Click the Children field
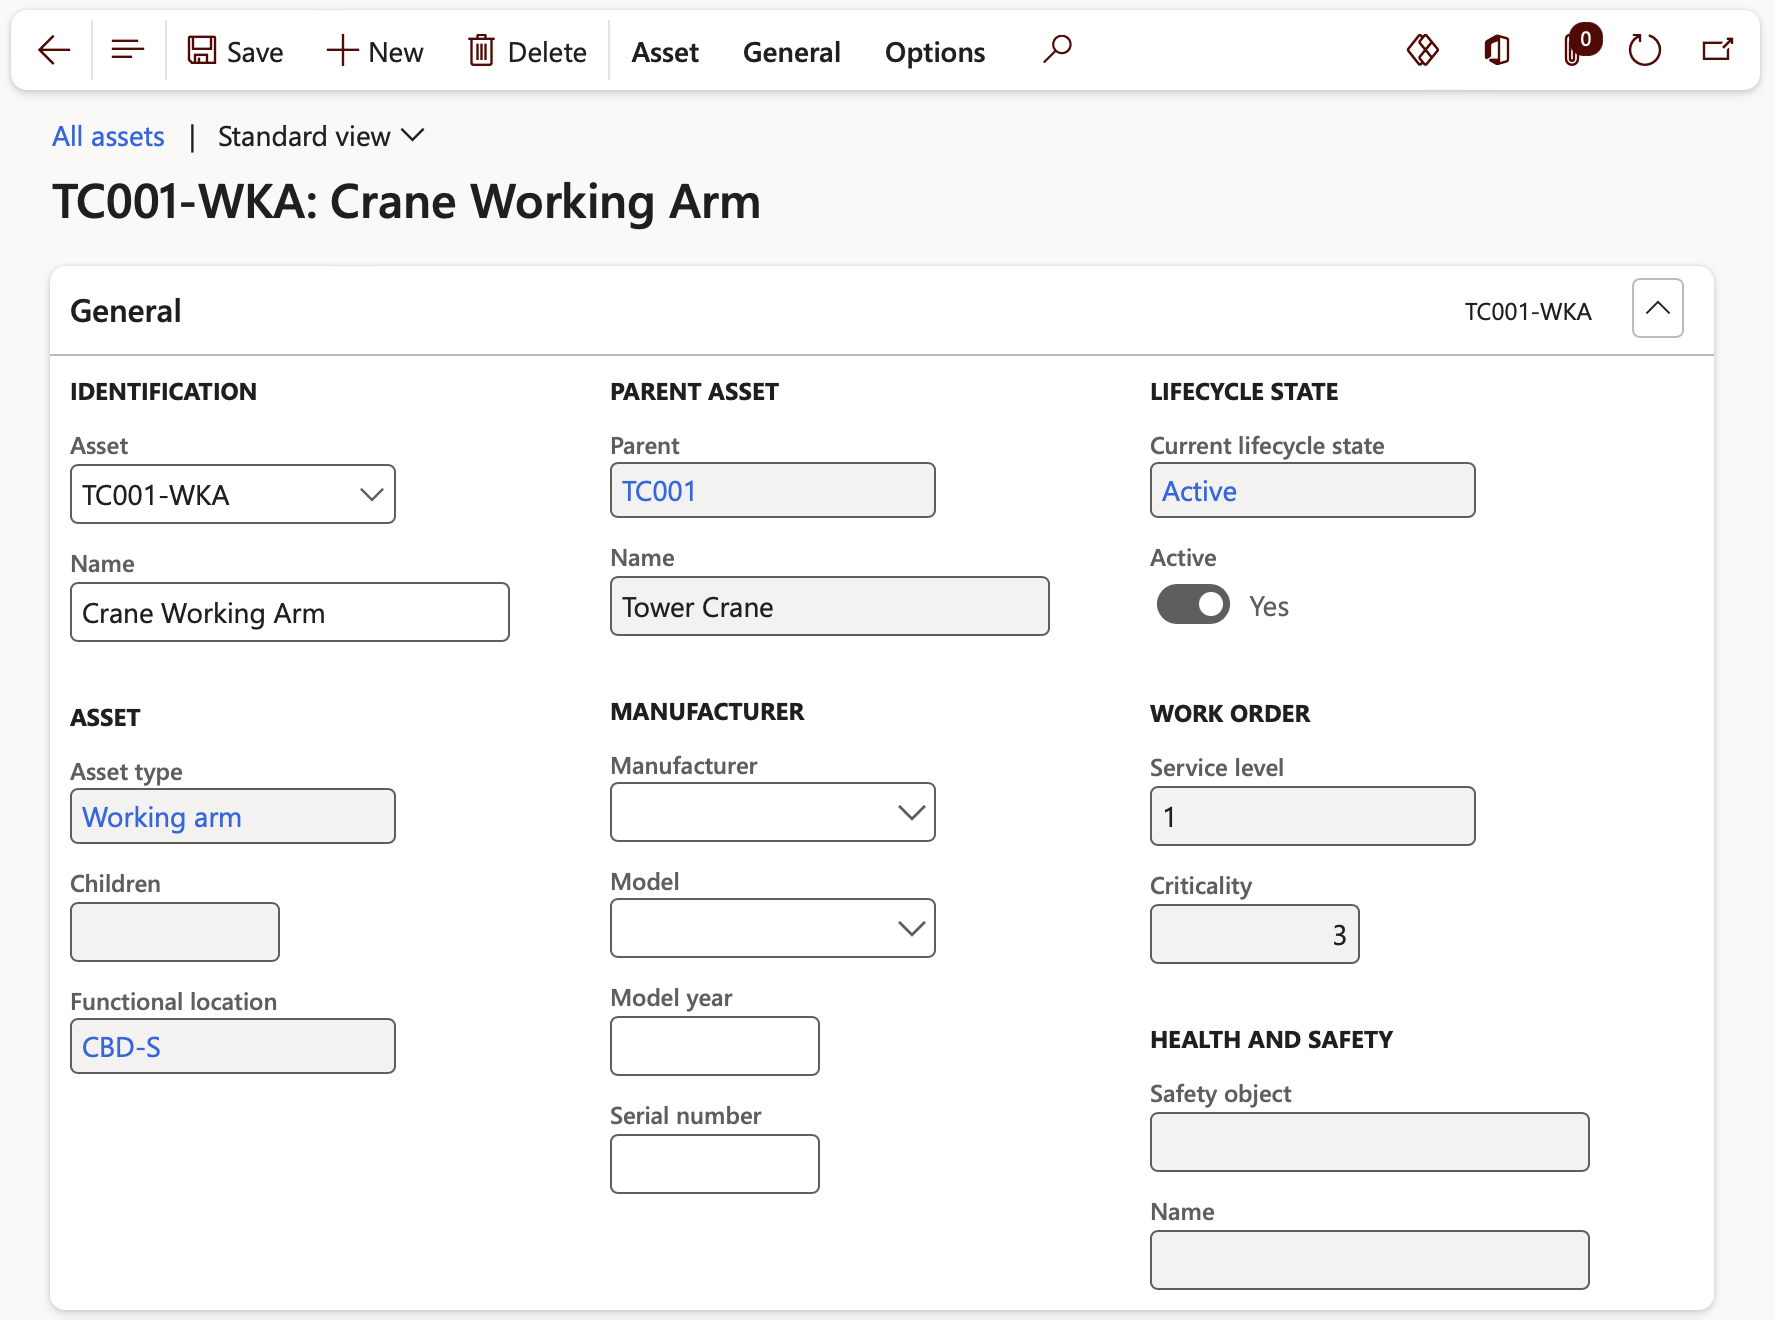Screen dimensions: 1775x1320 (x=175, y=932)
